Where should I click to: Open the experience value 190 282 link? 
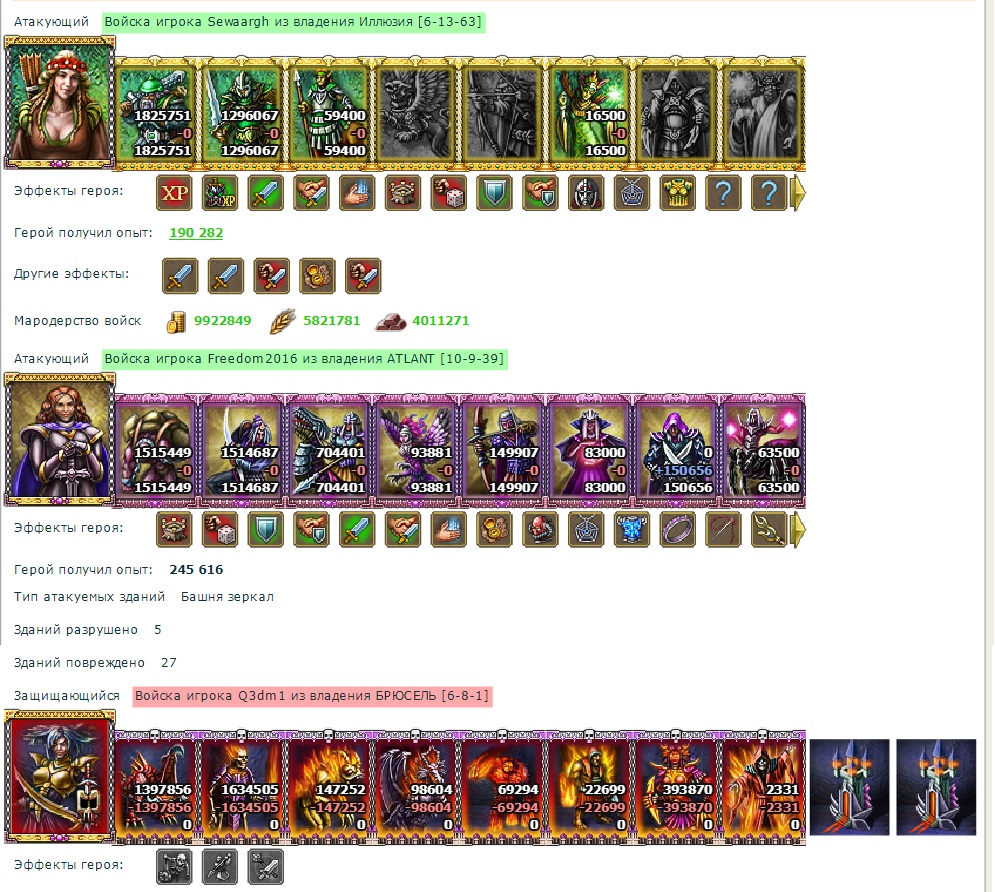click(x=196, y=233)
